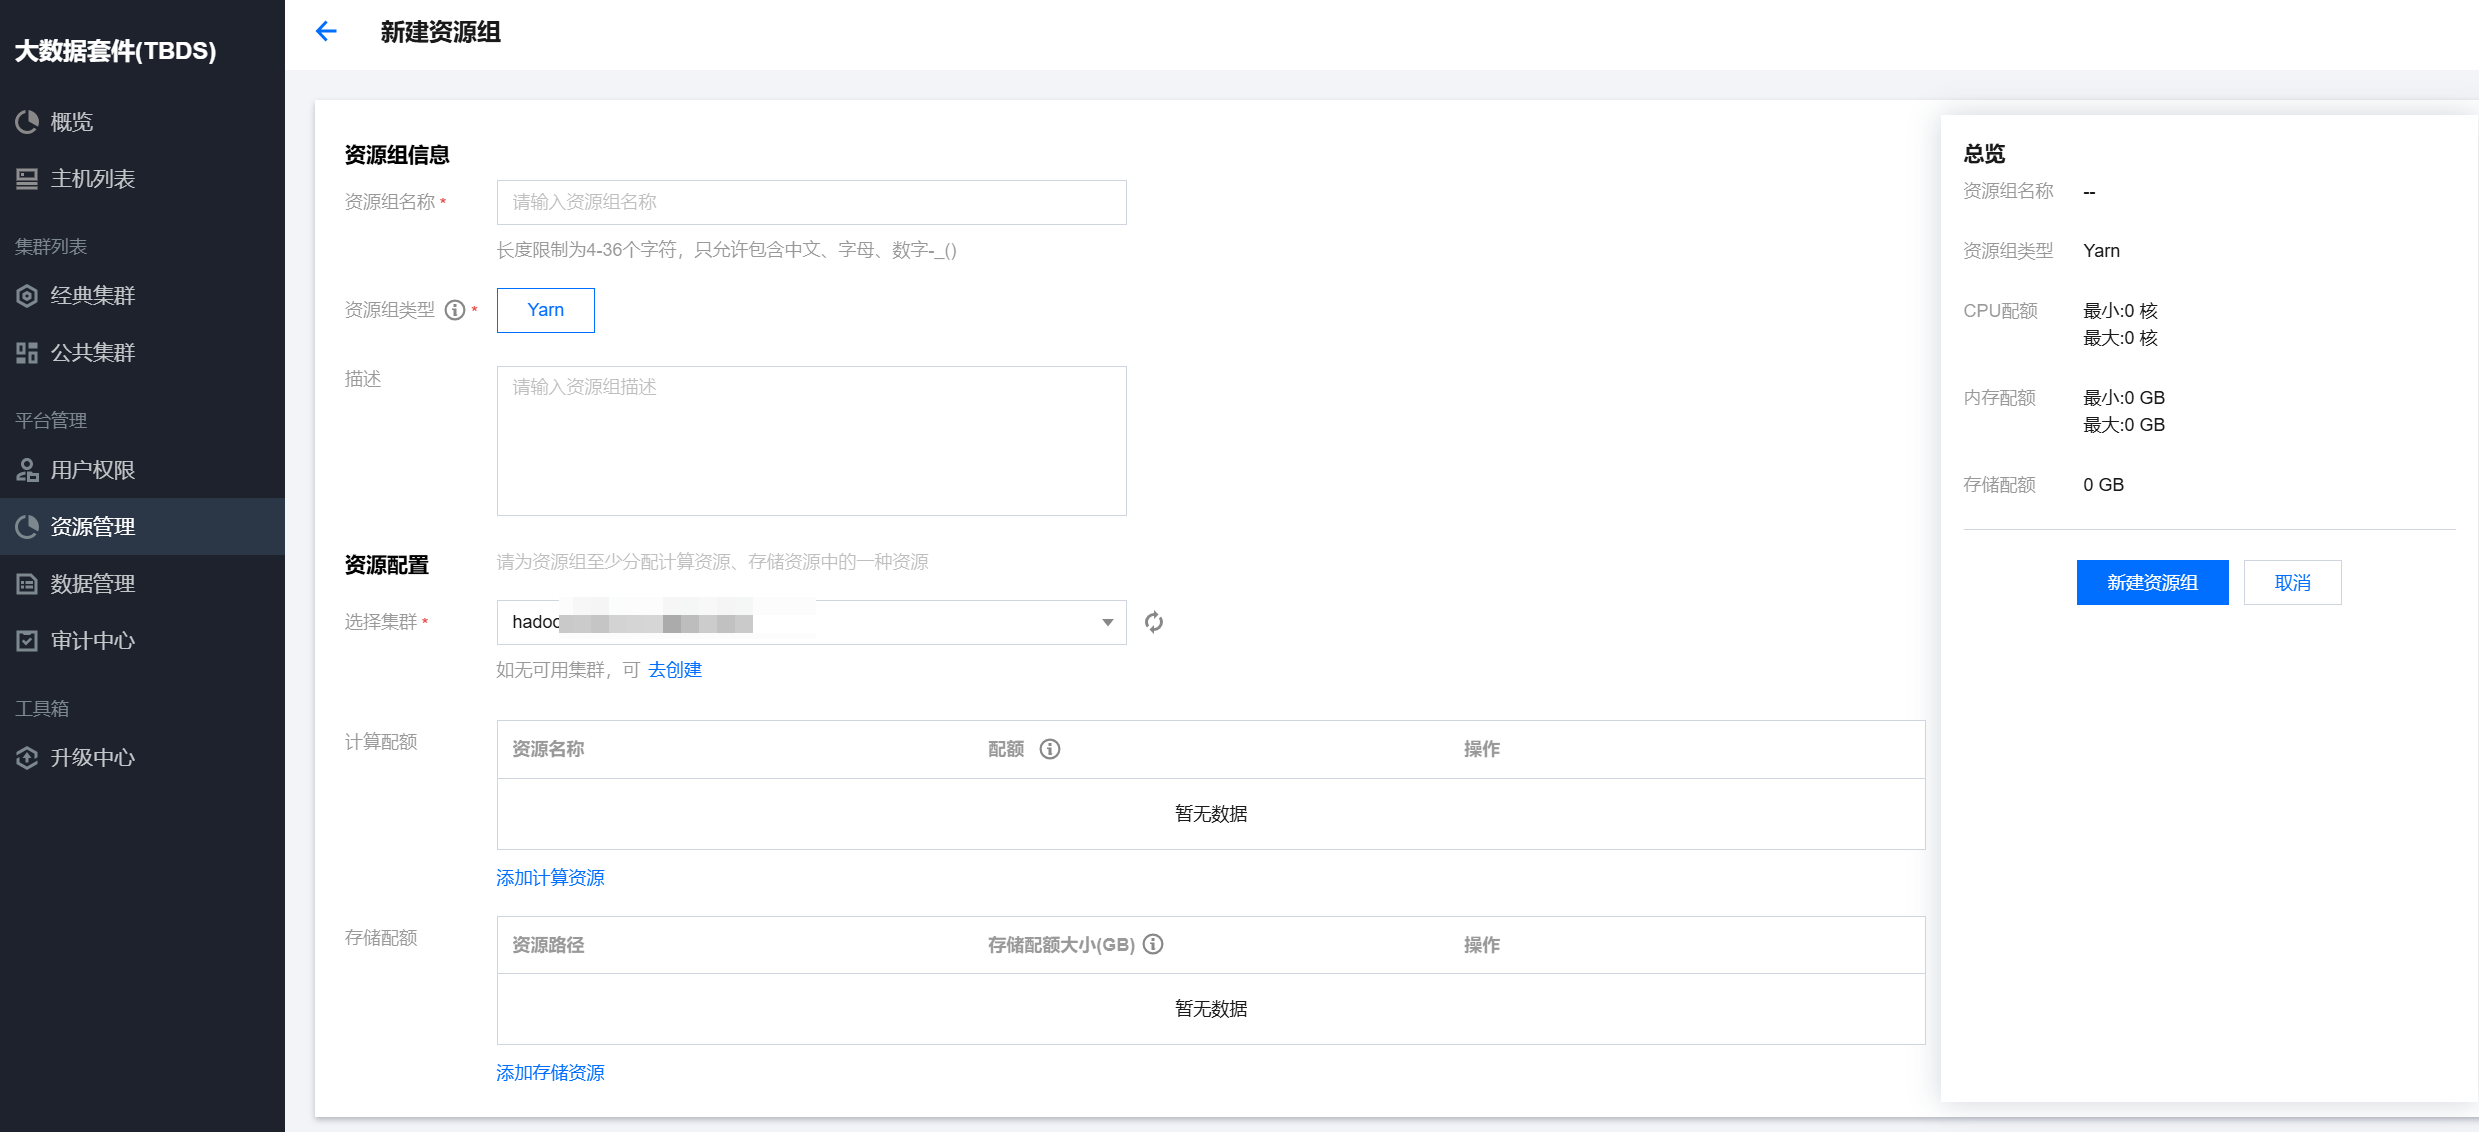Click info icon beside 存储配额大小(GB)
This screenshot has height=1132, width=2479.
(1153, 944)
